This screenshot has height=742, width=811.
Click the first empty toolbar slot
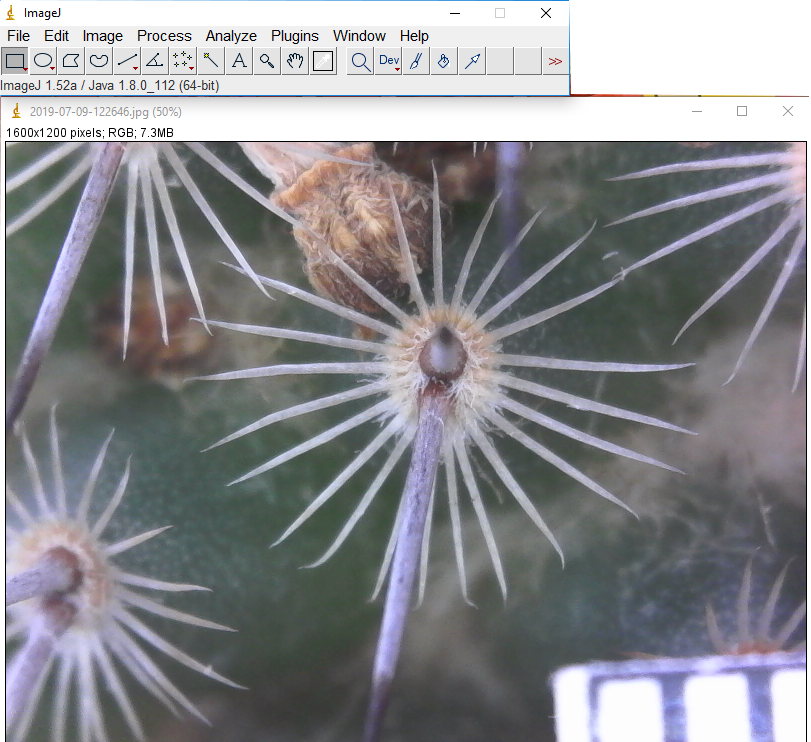[x=500, y=61]
